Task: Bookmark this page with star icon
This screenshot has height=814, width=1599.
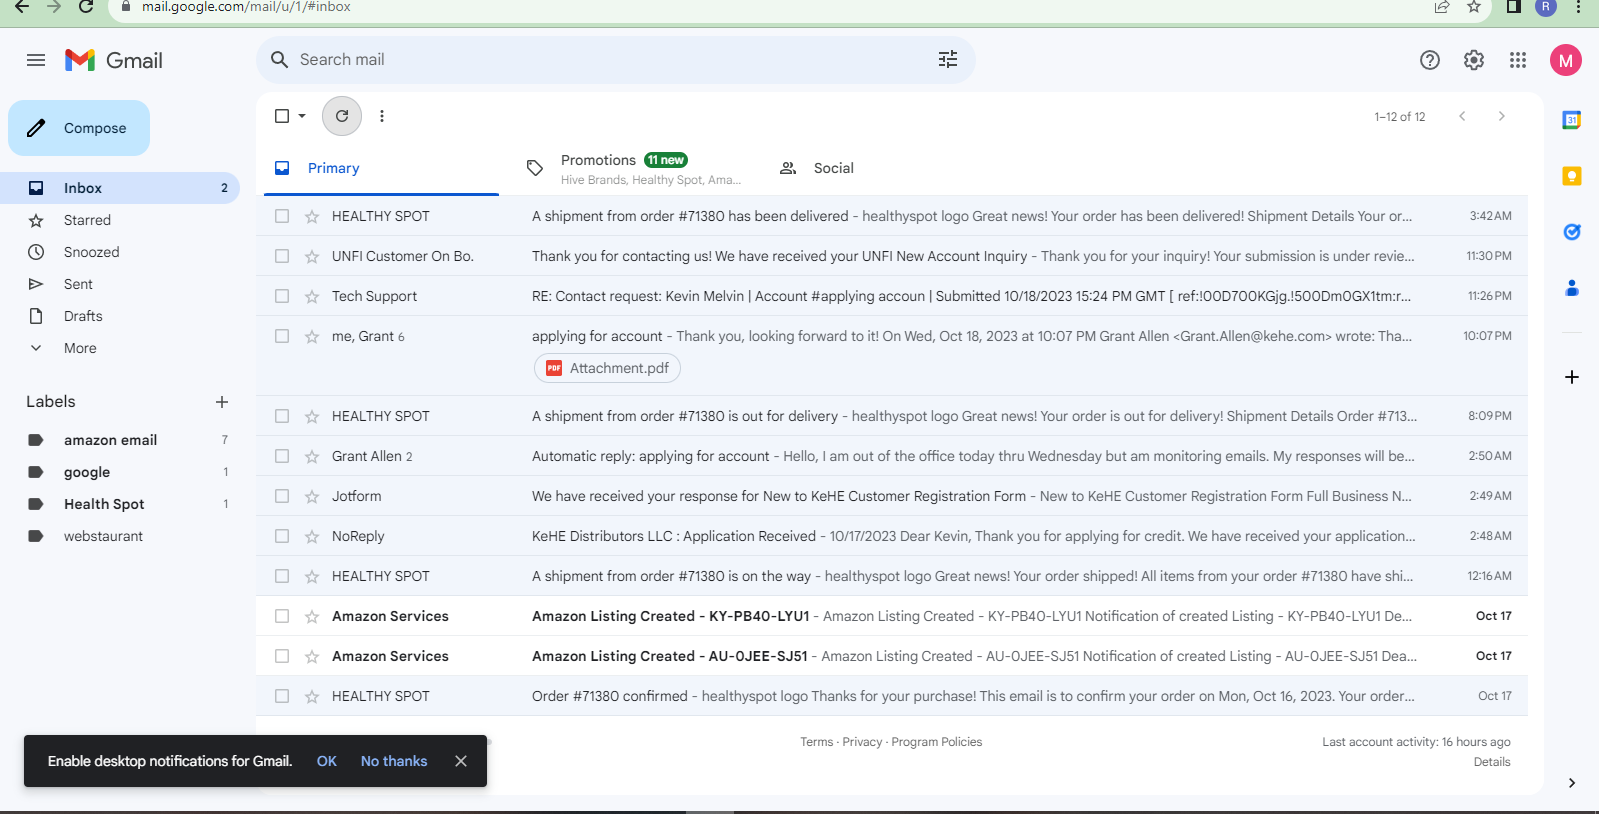Action: pyautogui.click(x=1474, y=6)
